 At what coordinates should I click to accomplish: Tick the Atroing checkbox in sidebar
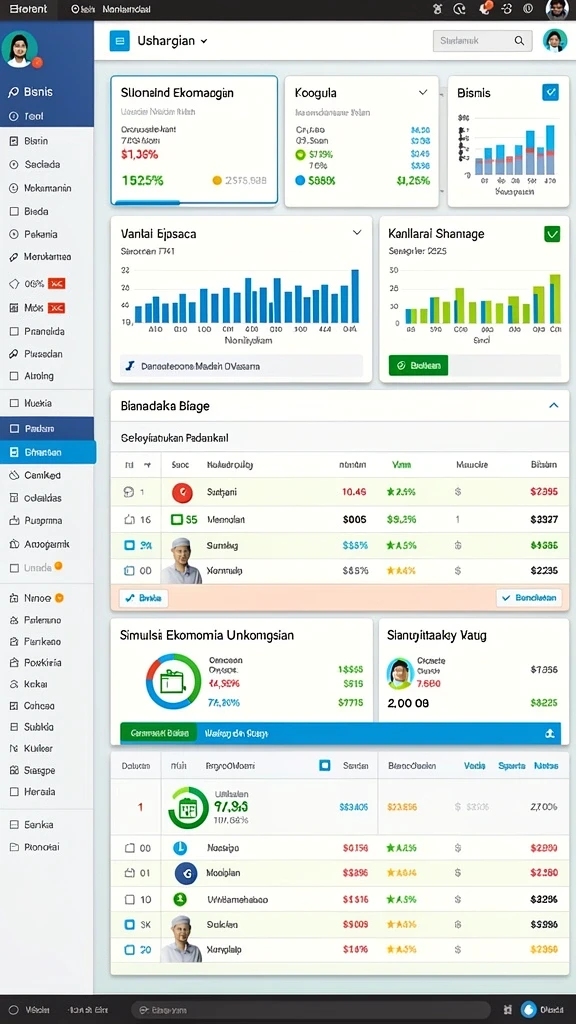coord(13,376)
